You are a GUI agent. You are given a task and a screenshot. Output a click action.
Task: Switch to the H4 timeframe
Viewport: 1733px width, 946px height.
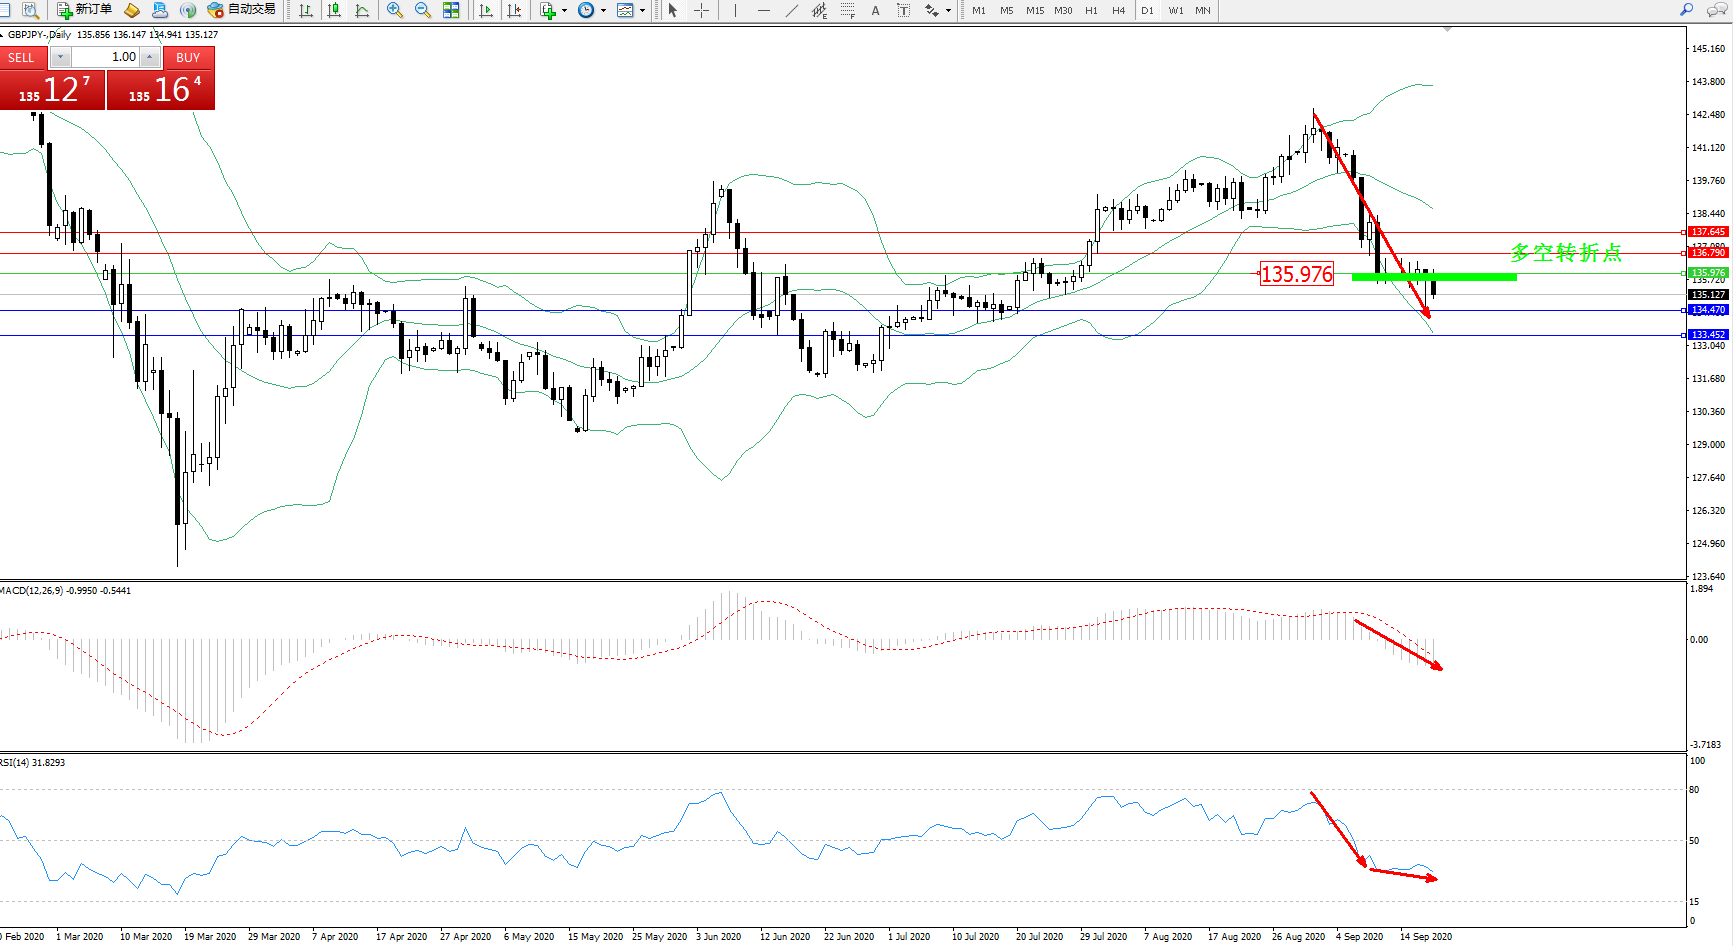click(x=1118, y=10)
